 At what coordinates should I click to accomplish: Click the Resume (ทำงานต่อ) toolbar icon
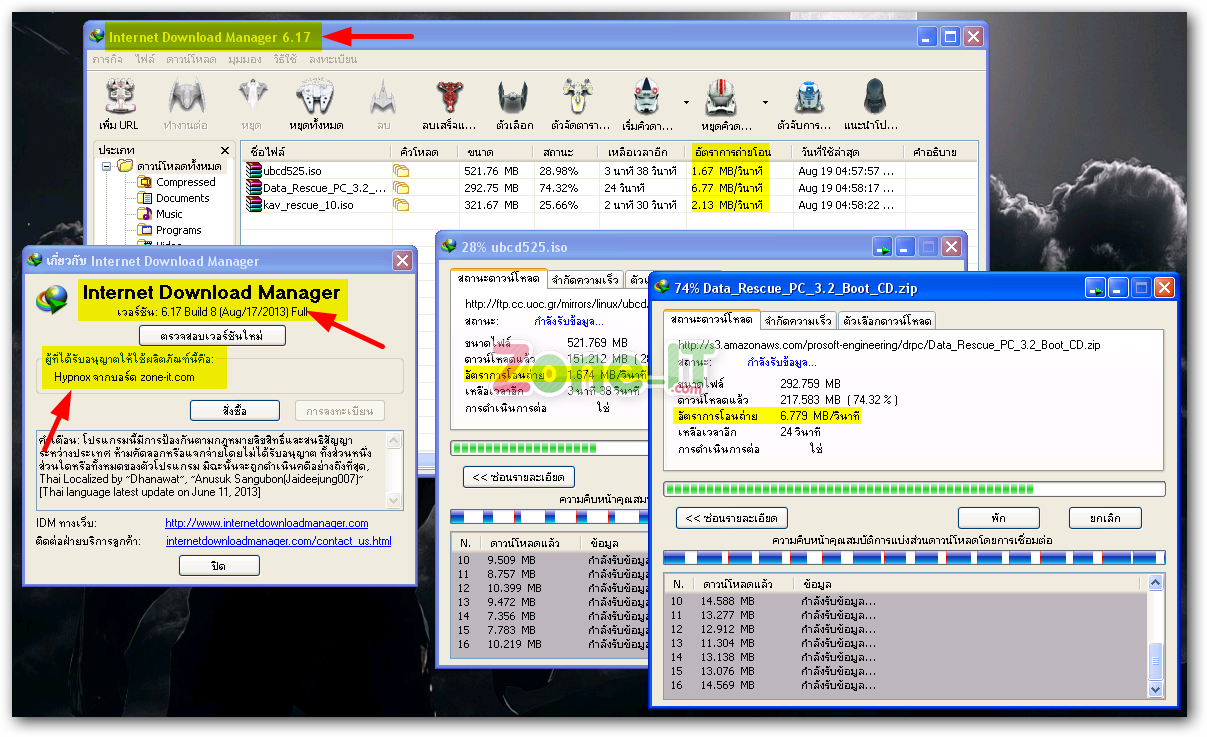click(185, 97)
